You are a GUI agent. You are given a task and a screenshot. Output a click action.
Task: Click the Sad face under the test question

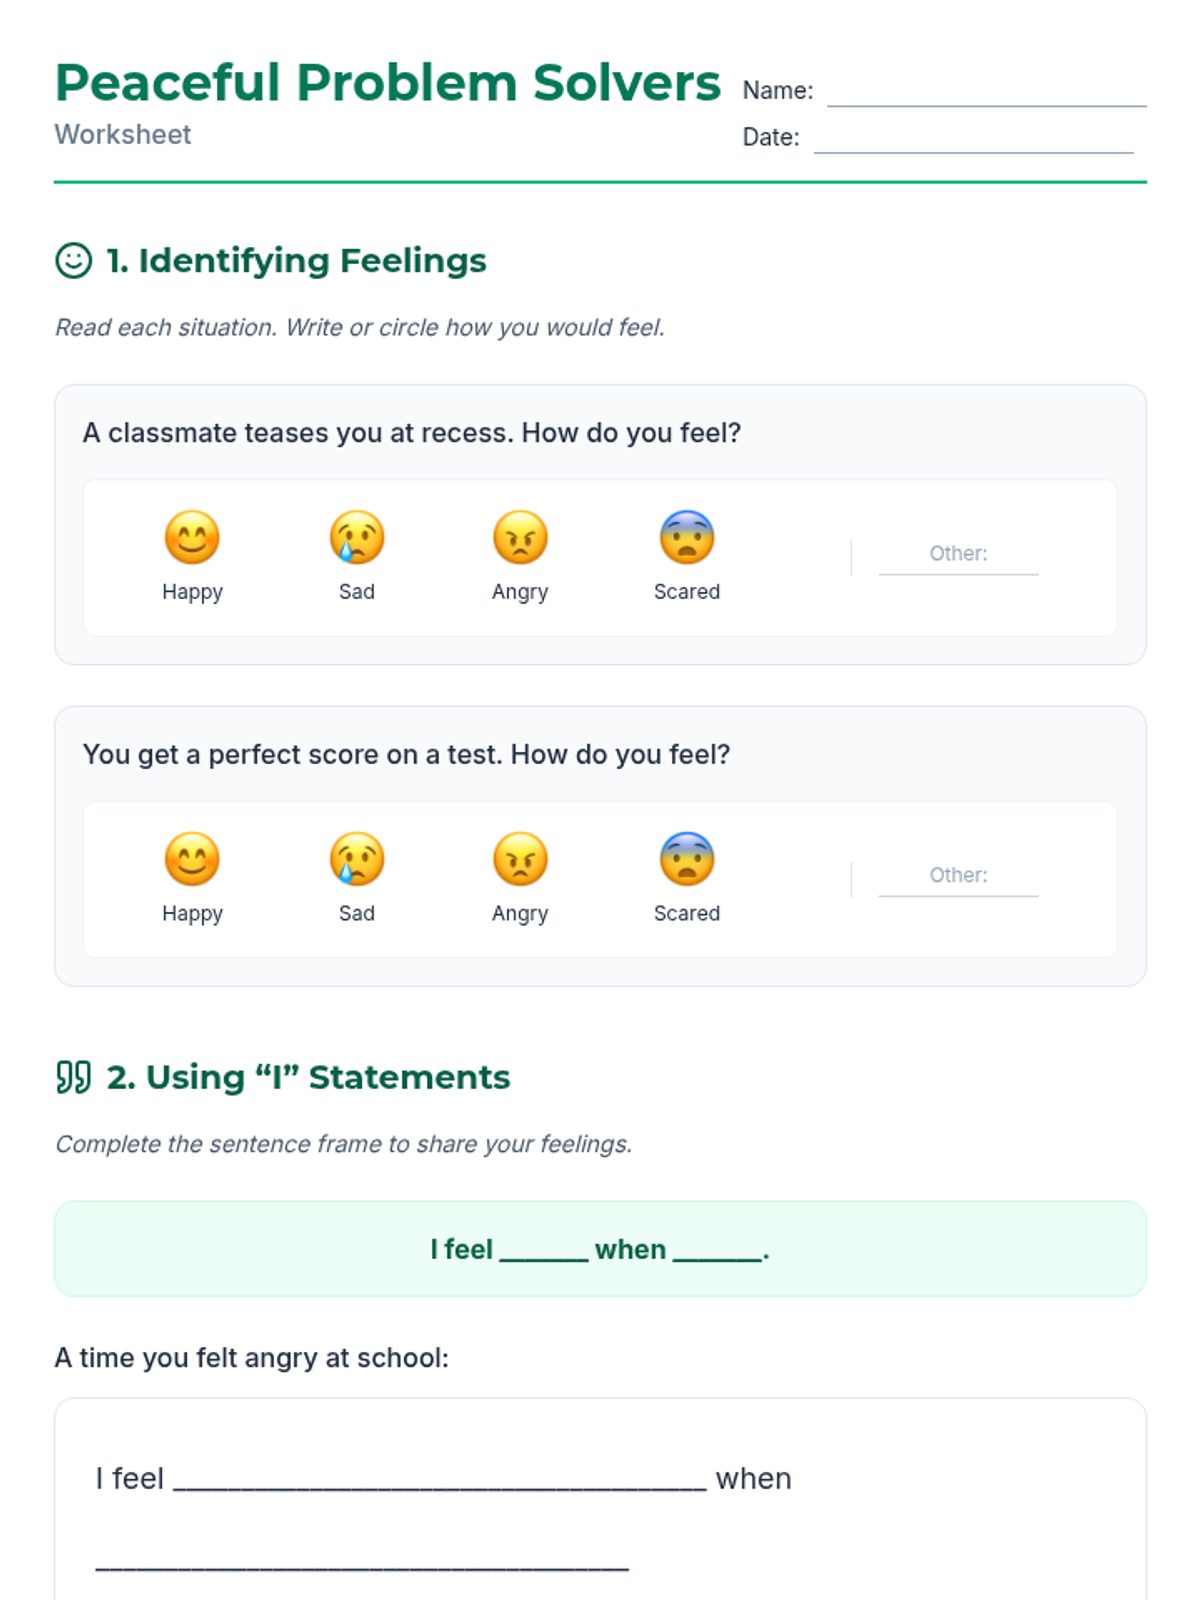tap(356, 860)
